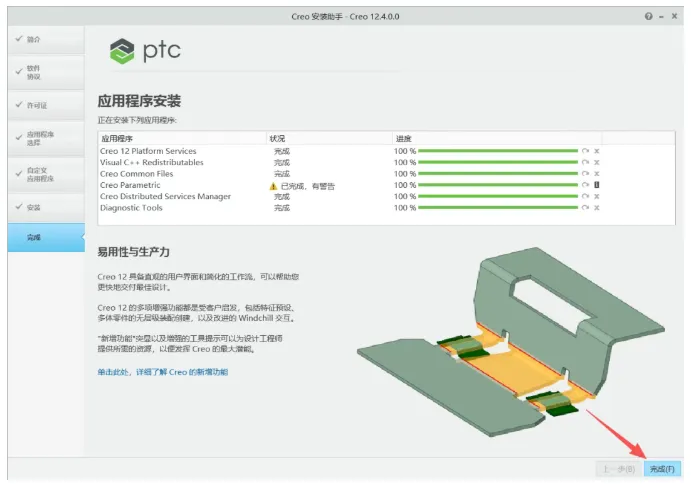Viewport: 691px width, 485px height.
Task: Click the 应用程序安装 heading
Action: [x=139, y=101]
